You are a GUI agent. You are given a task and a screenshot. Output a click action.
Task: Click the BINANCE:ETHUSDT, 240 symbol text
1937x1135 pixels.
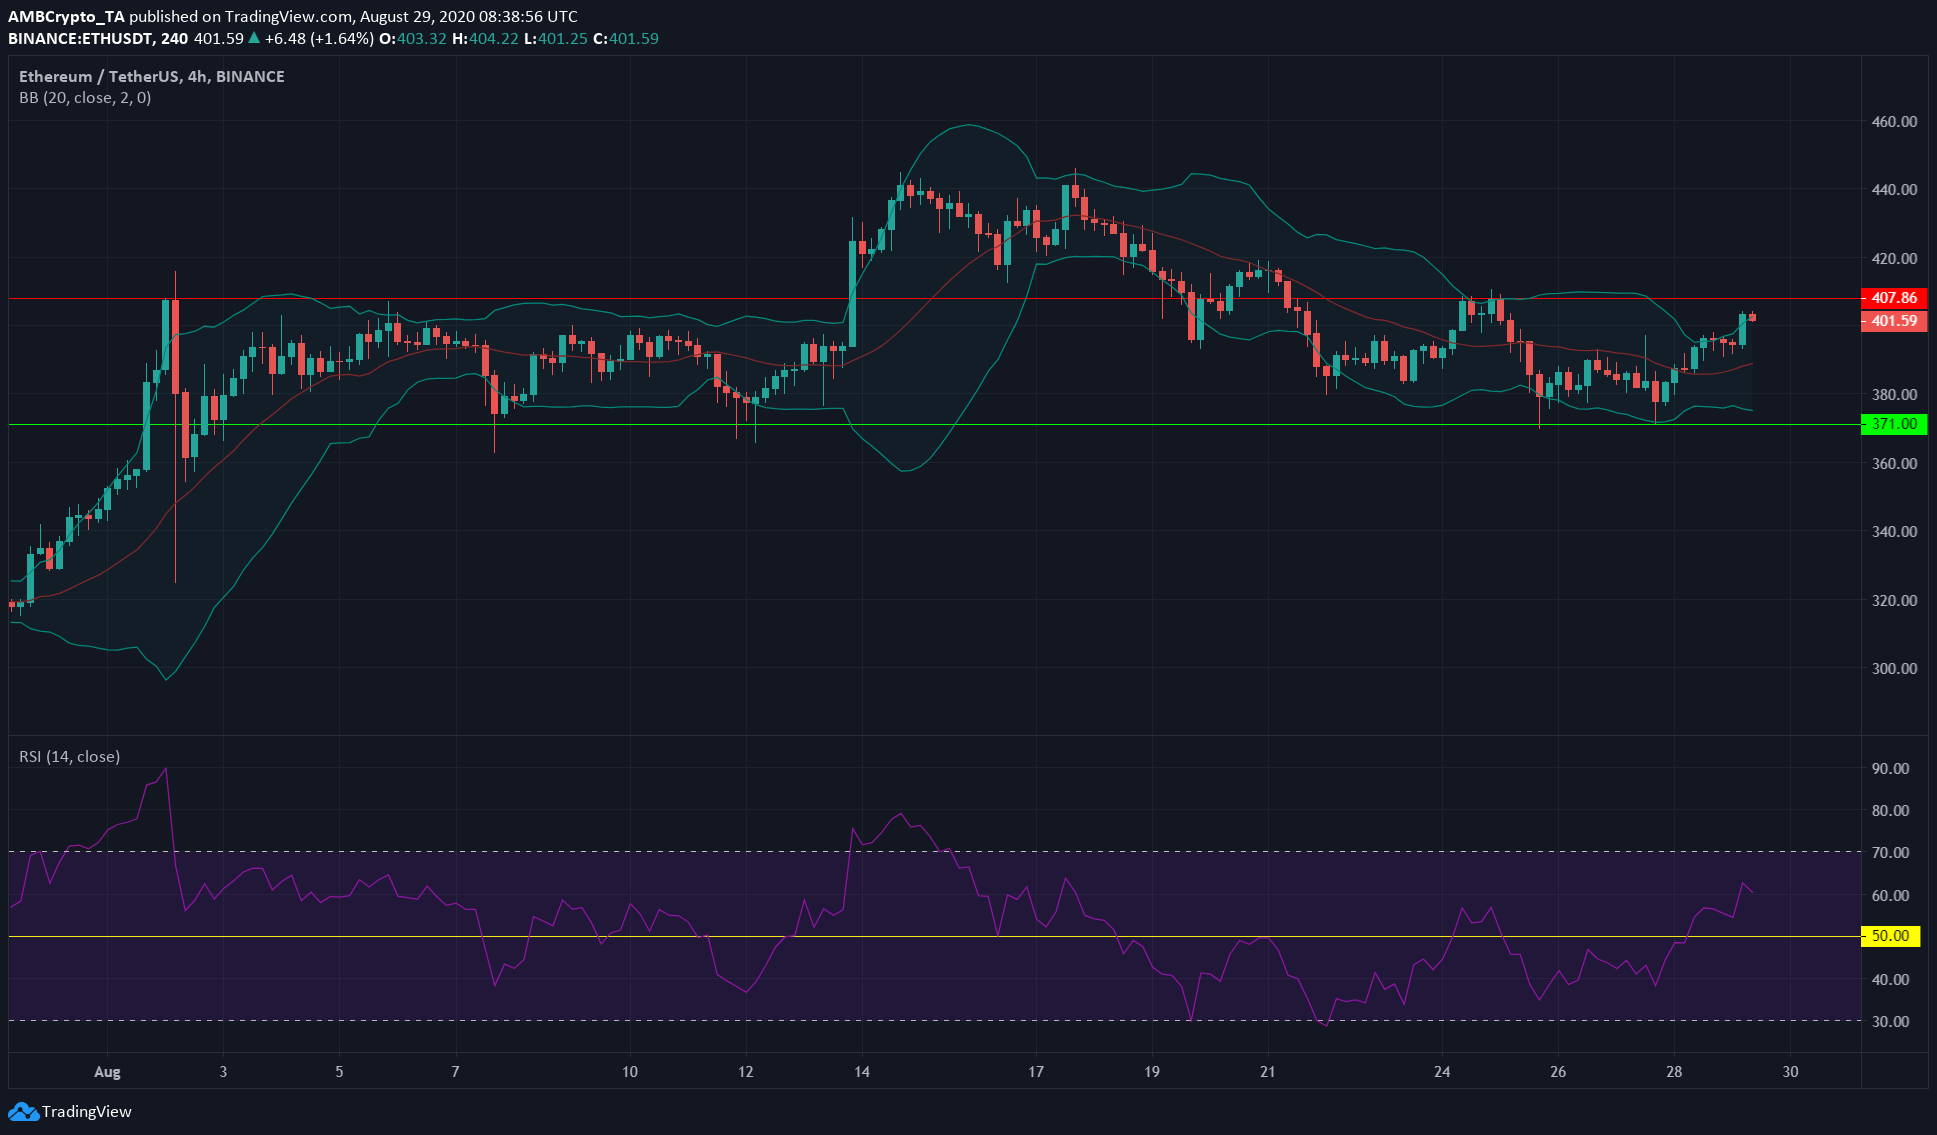(x=98, y=39)
